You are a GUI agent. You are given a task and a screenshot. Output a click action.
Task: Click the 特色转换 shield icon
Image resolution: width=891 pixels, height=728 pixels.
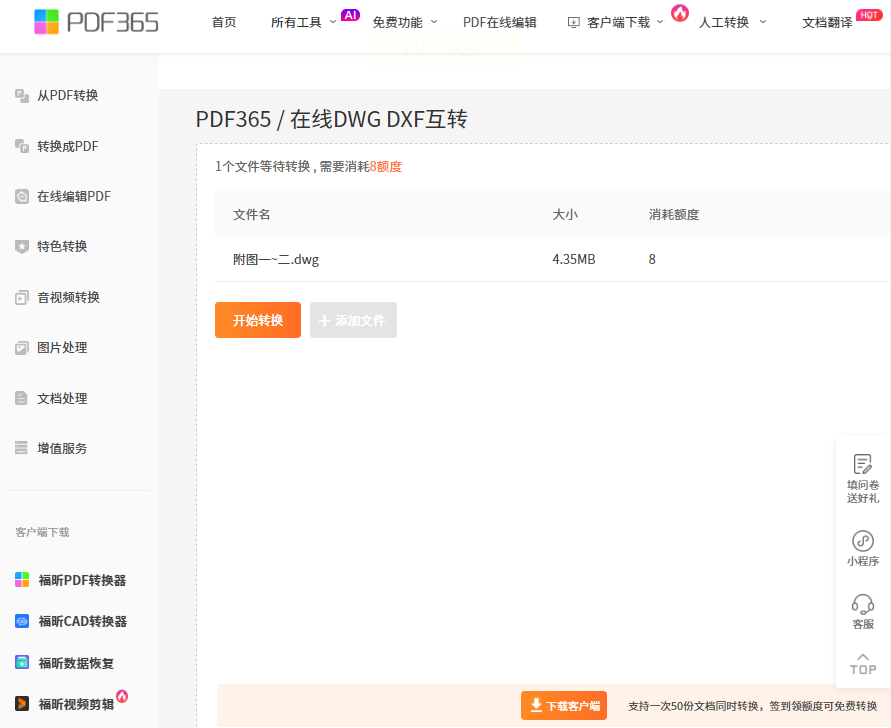pyautogui.click(x=22, y=247)
